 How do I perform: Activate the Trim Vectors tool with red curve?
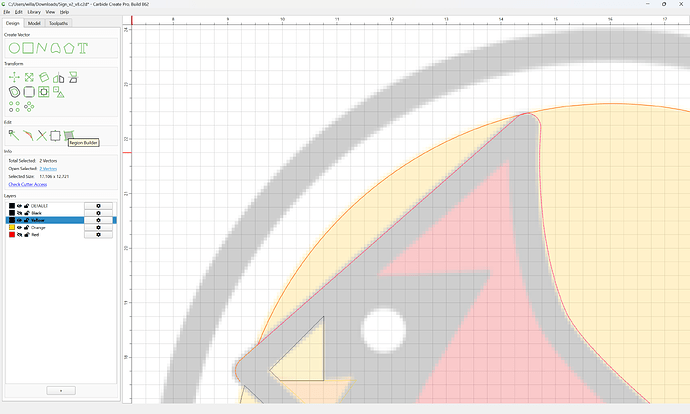(x=28, y=136)
